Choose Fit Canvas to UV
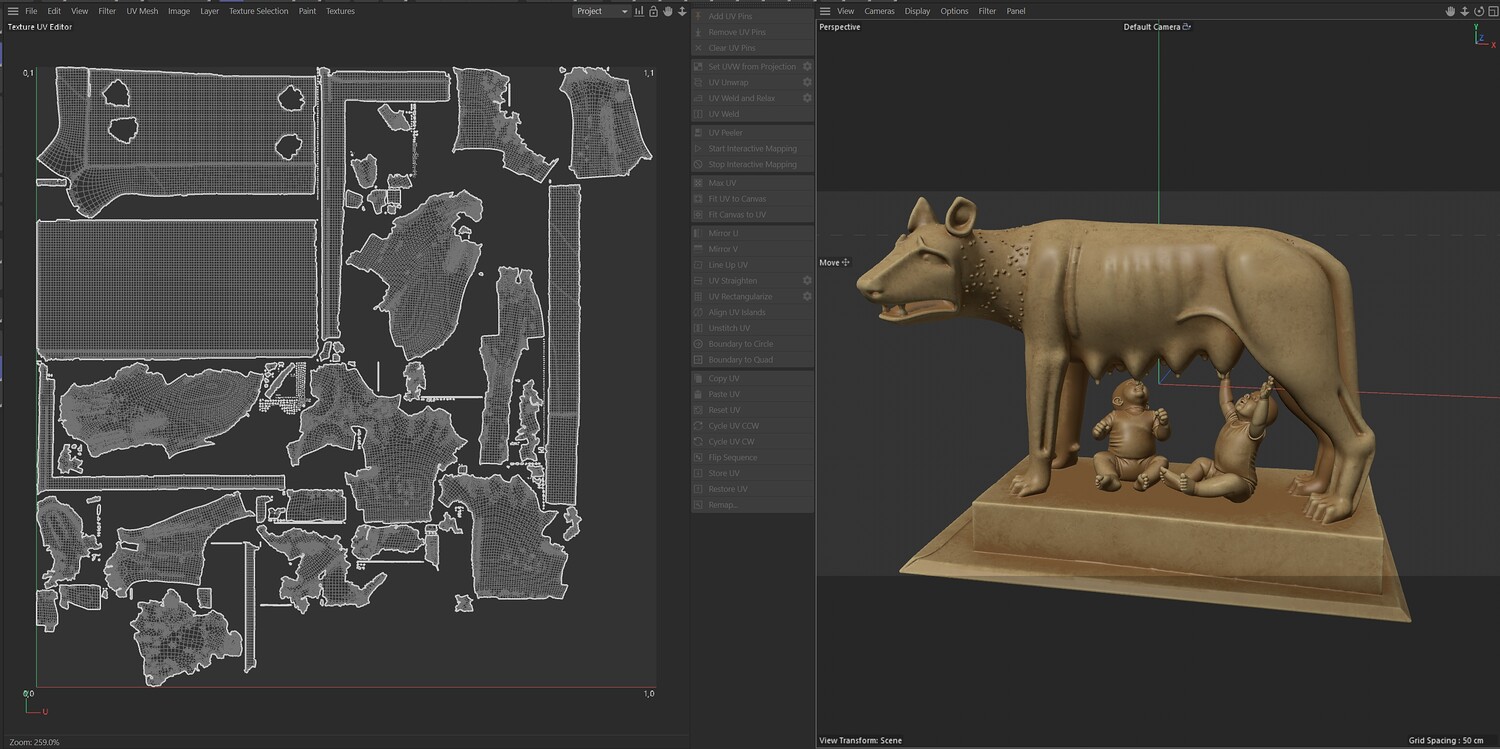This screenshot has height=749, width=1500. pos(752,214)
